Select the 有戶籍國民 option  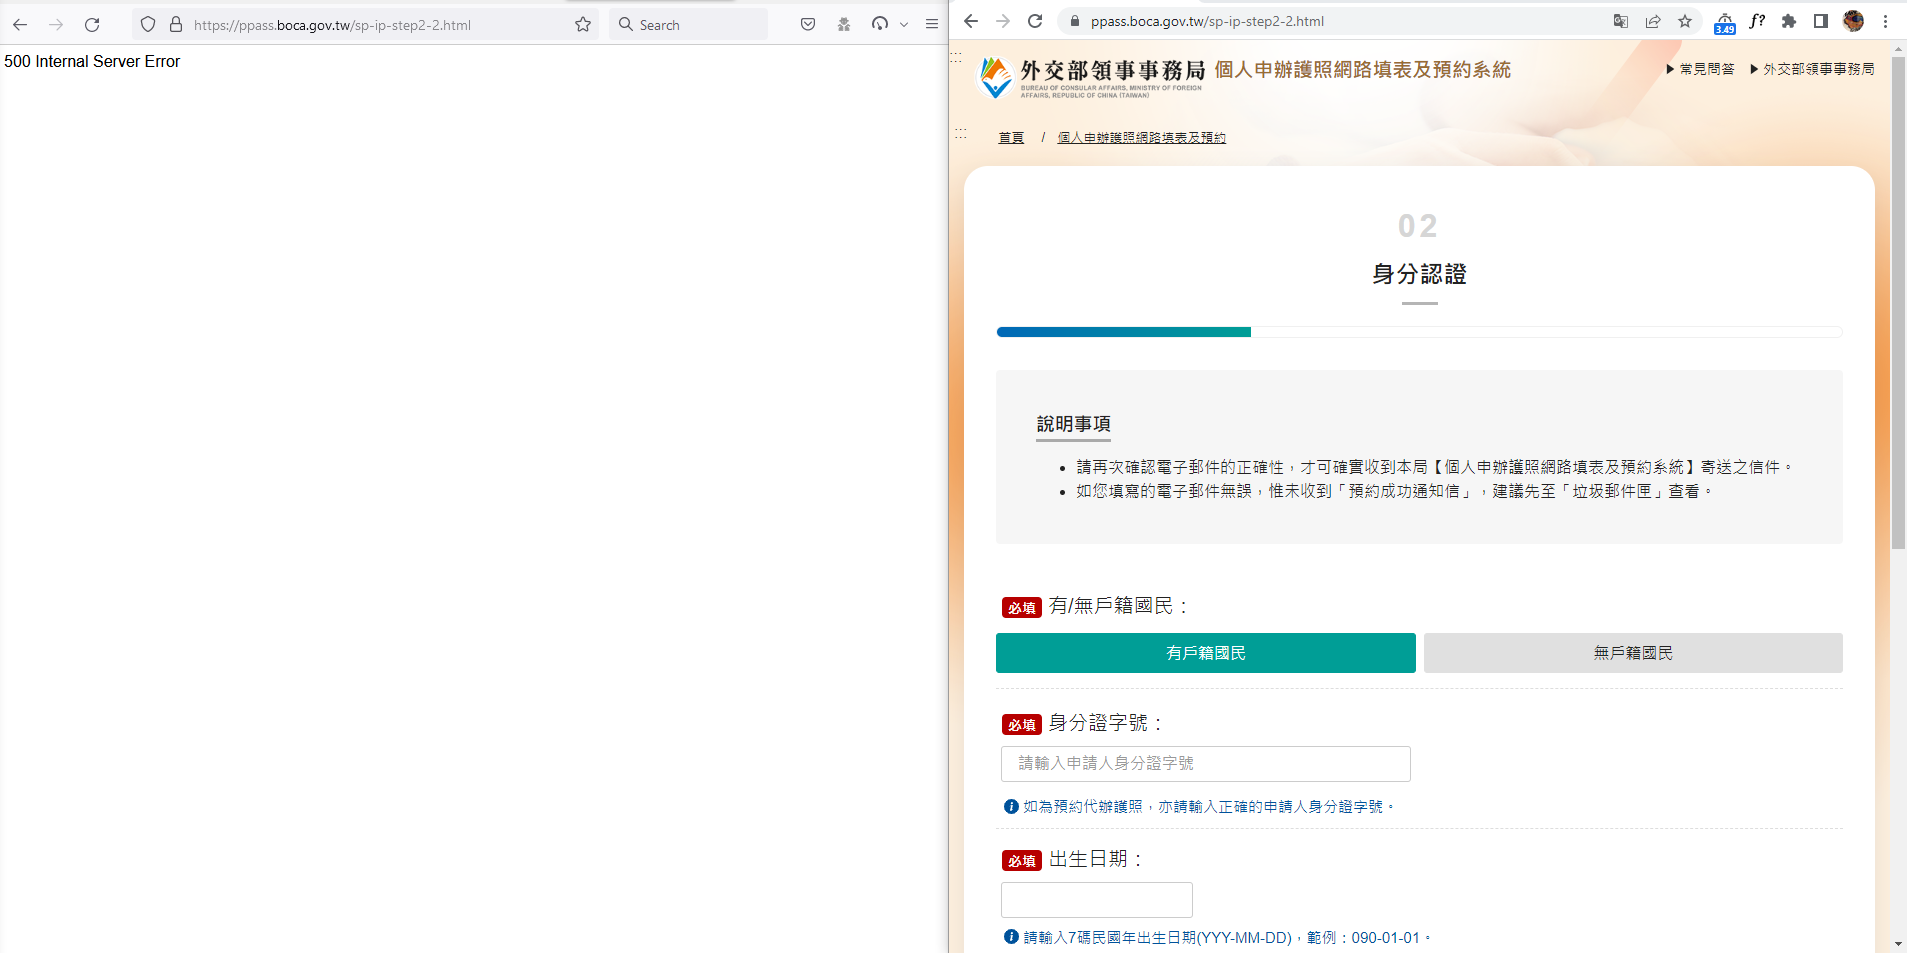tap(1205, 653)
